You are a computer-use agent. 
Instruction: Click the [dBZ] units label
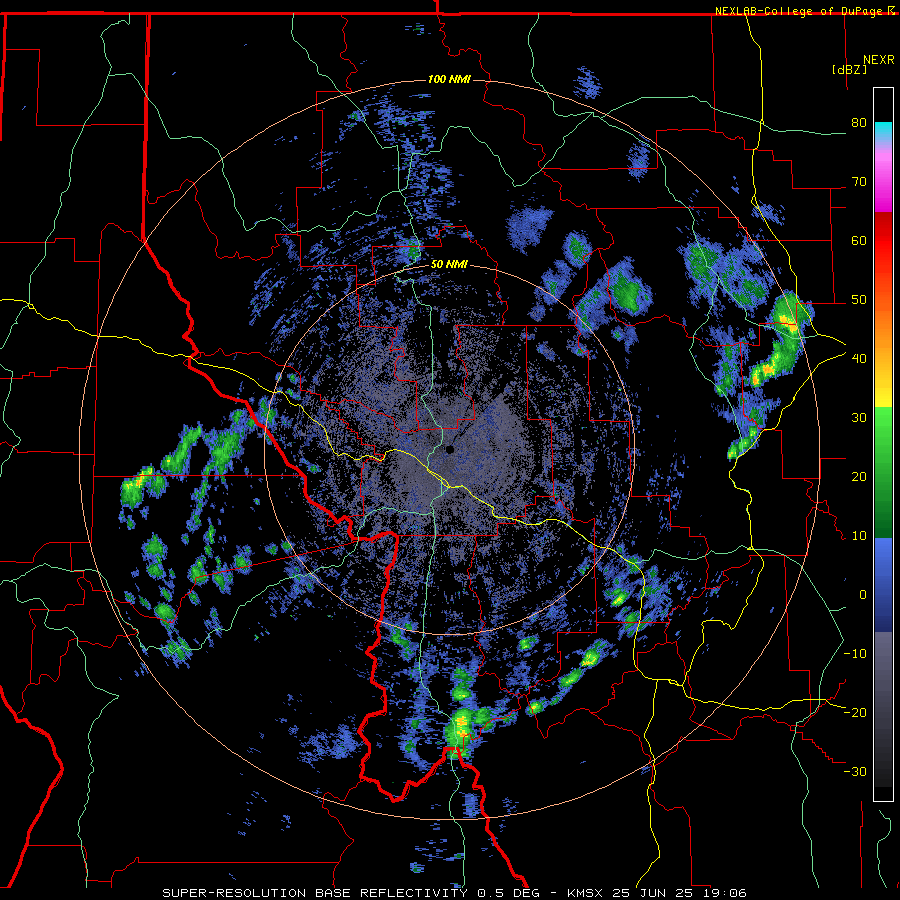pyautogui.click(x=849, y=69)
